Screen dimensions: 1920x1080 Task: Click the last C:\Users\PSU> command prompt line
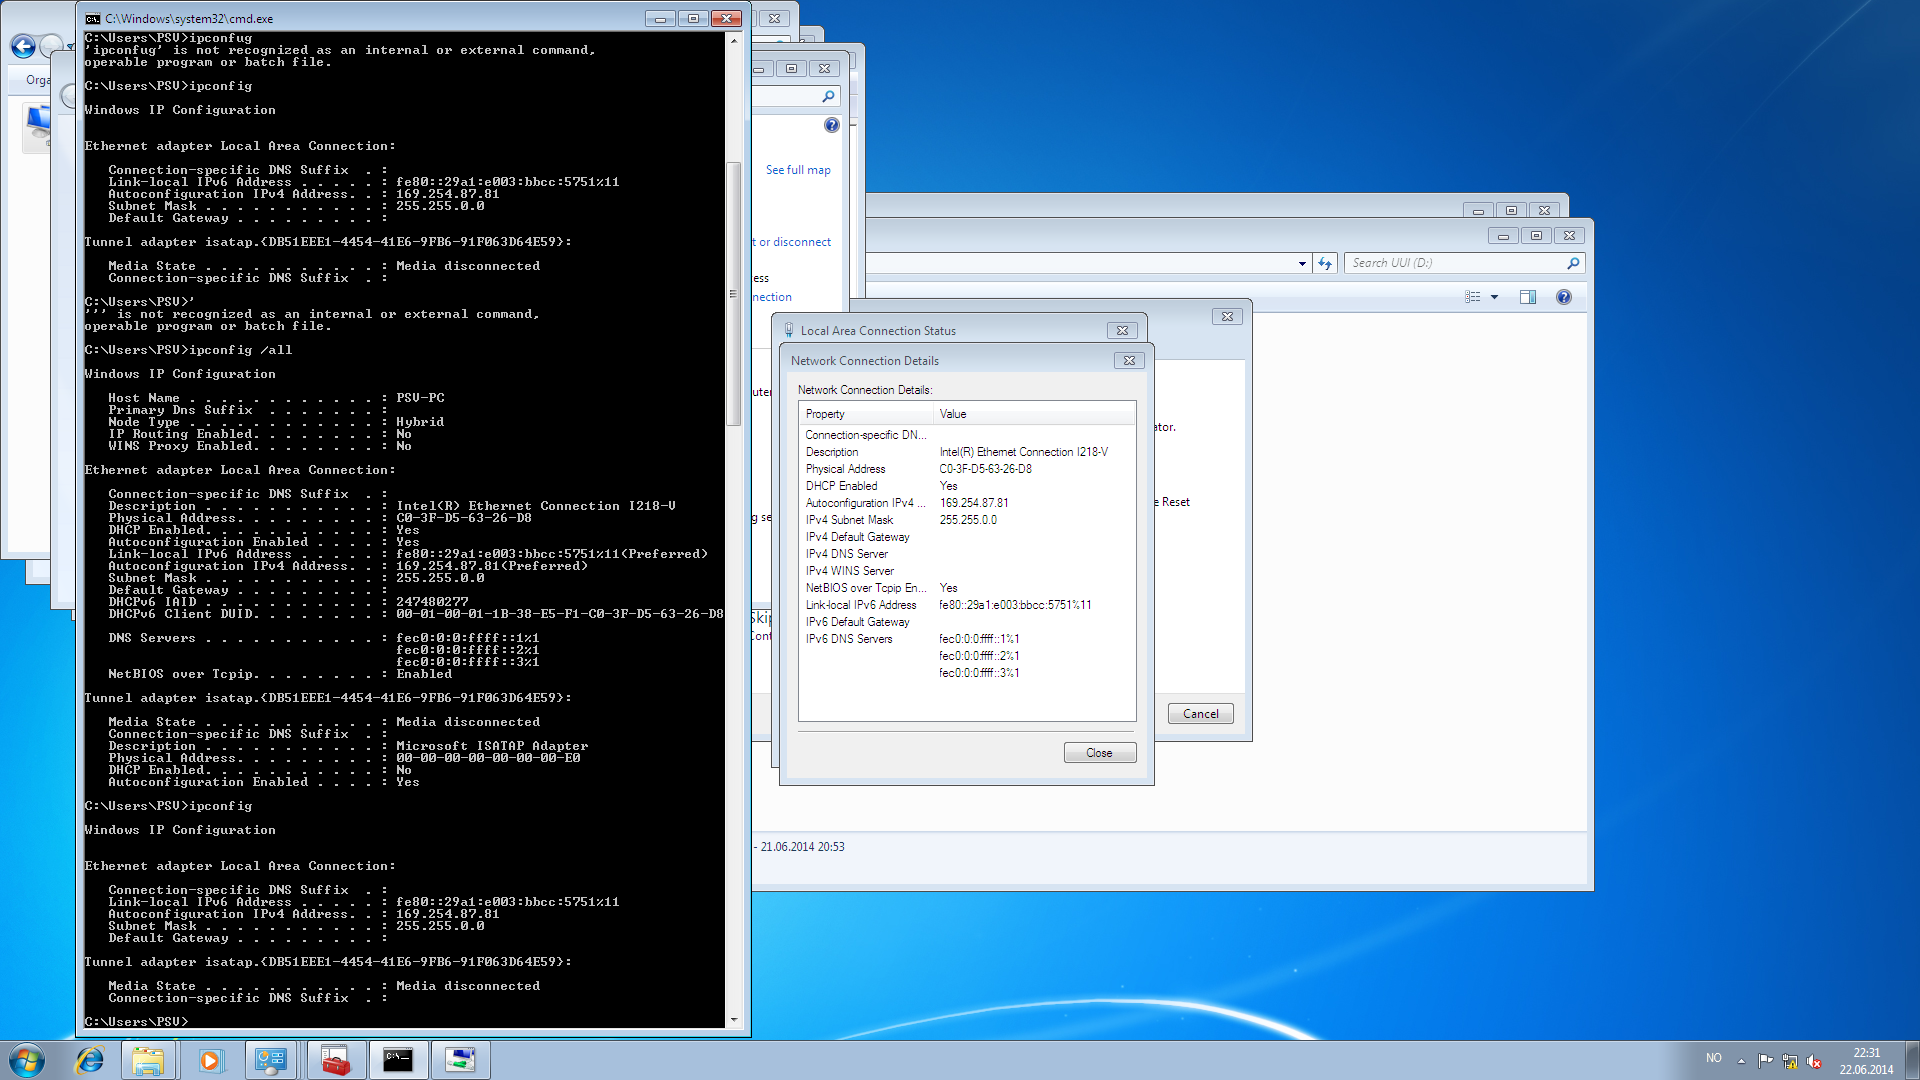[136, 1022]
